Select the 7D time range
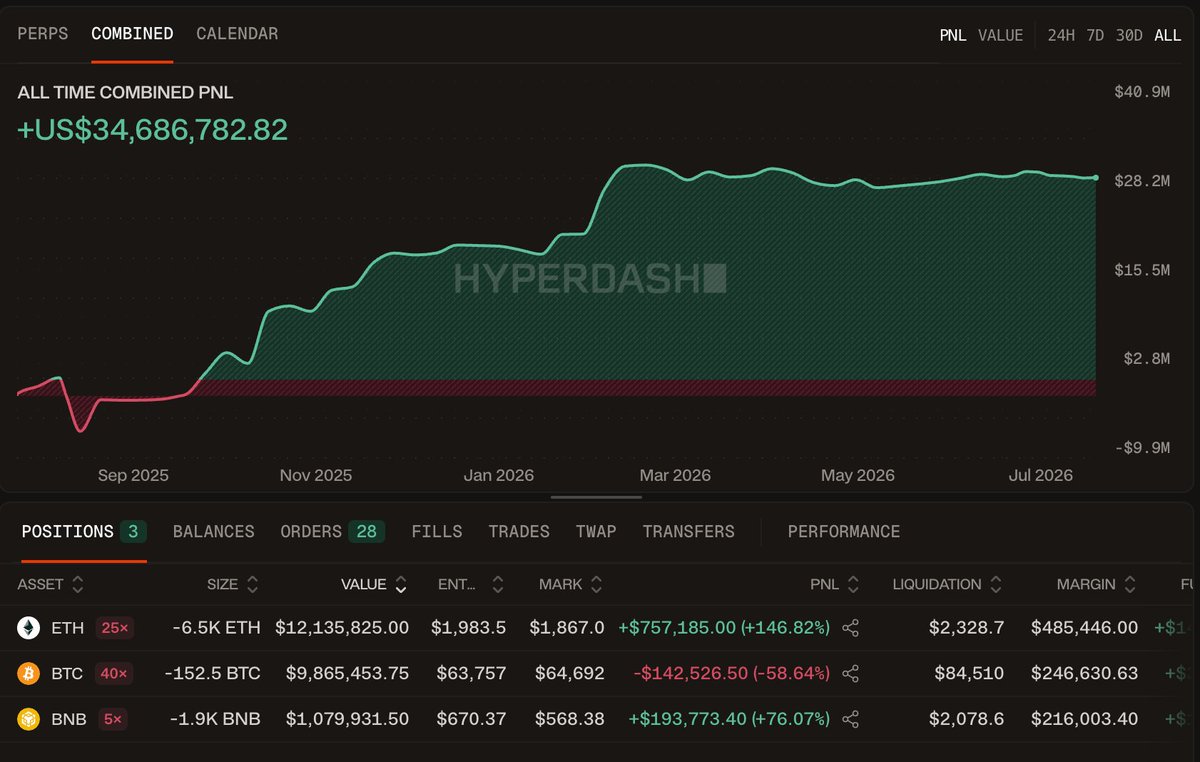The height and width of the screenshot is (762, 1200). point(1095,35)
